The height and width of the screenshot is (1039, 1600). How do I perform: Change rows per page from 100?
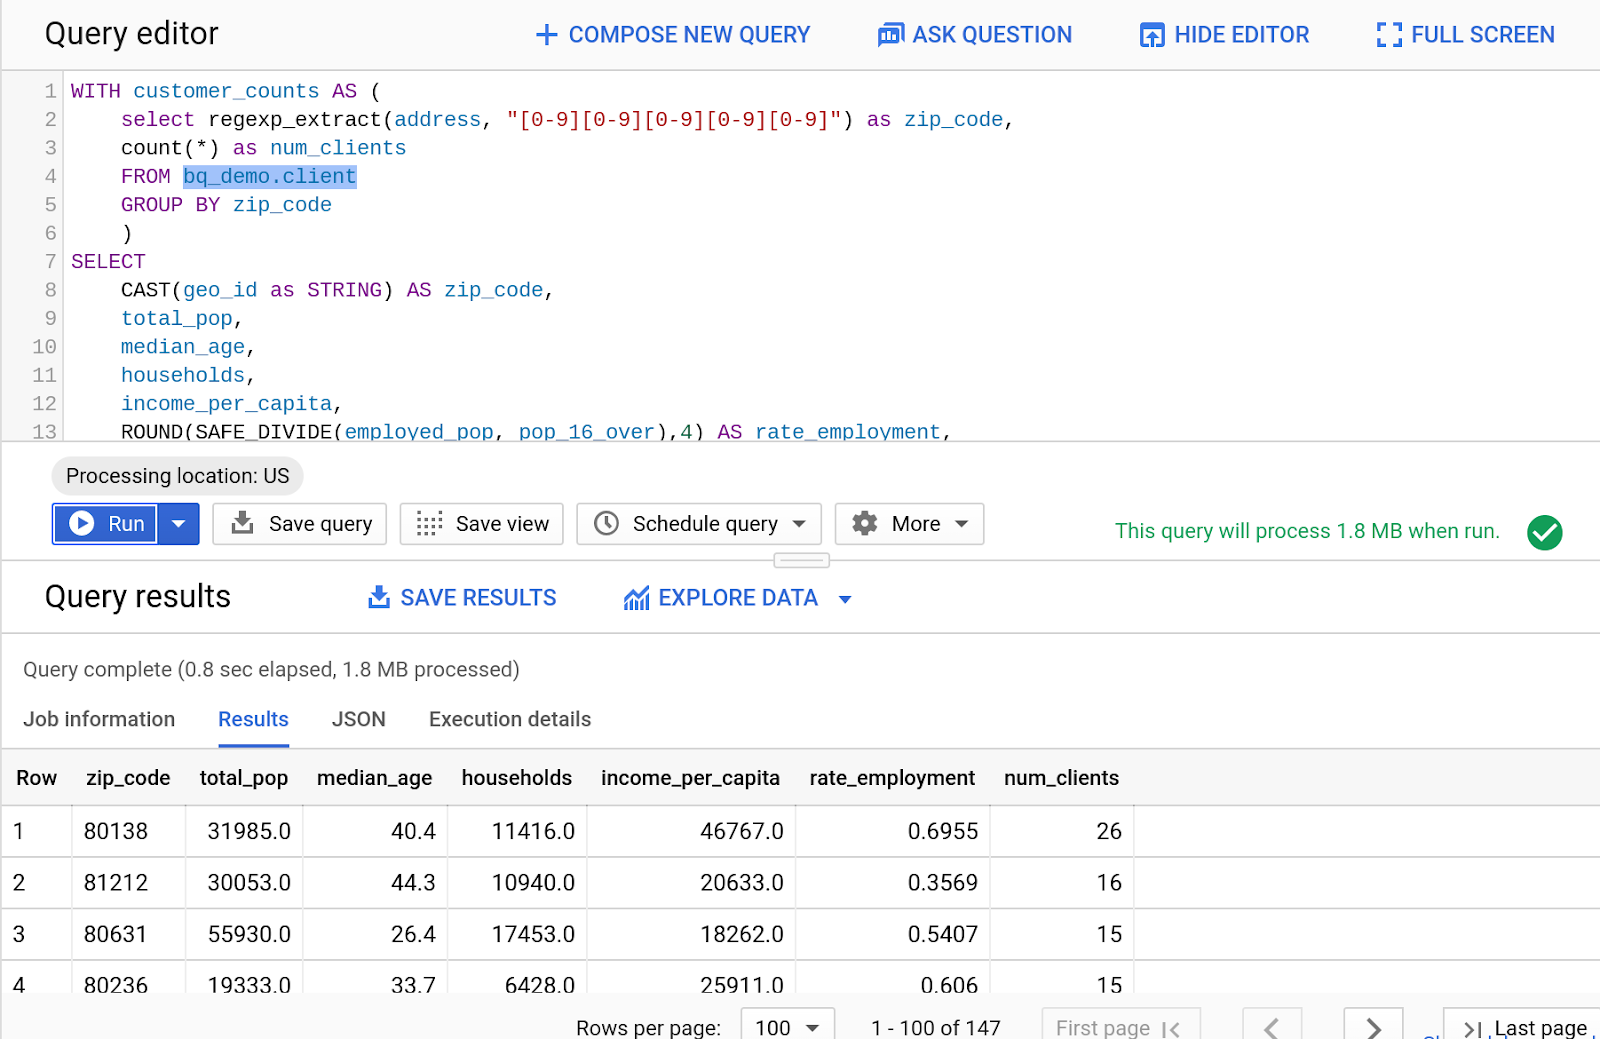click(x=787, y=1027)
